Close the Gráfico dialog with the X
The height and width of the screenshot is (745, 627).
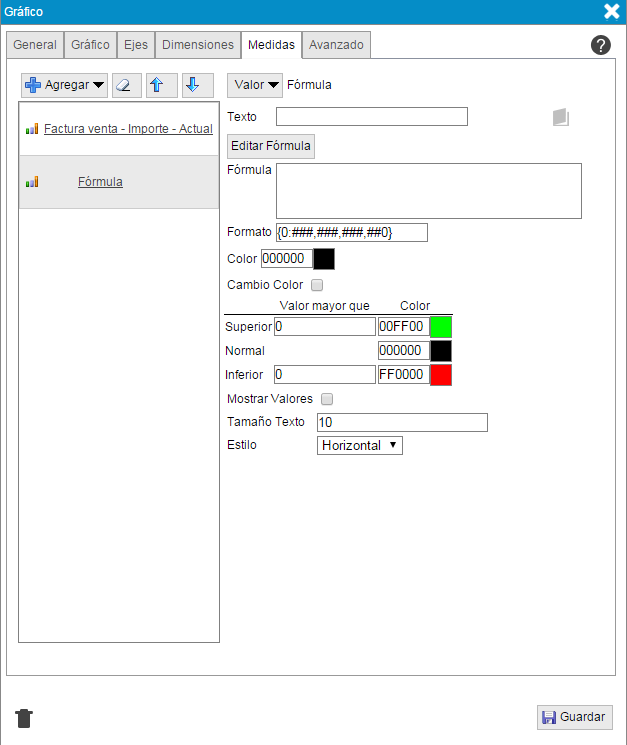611,12
